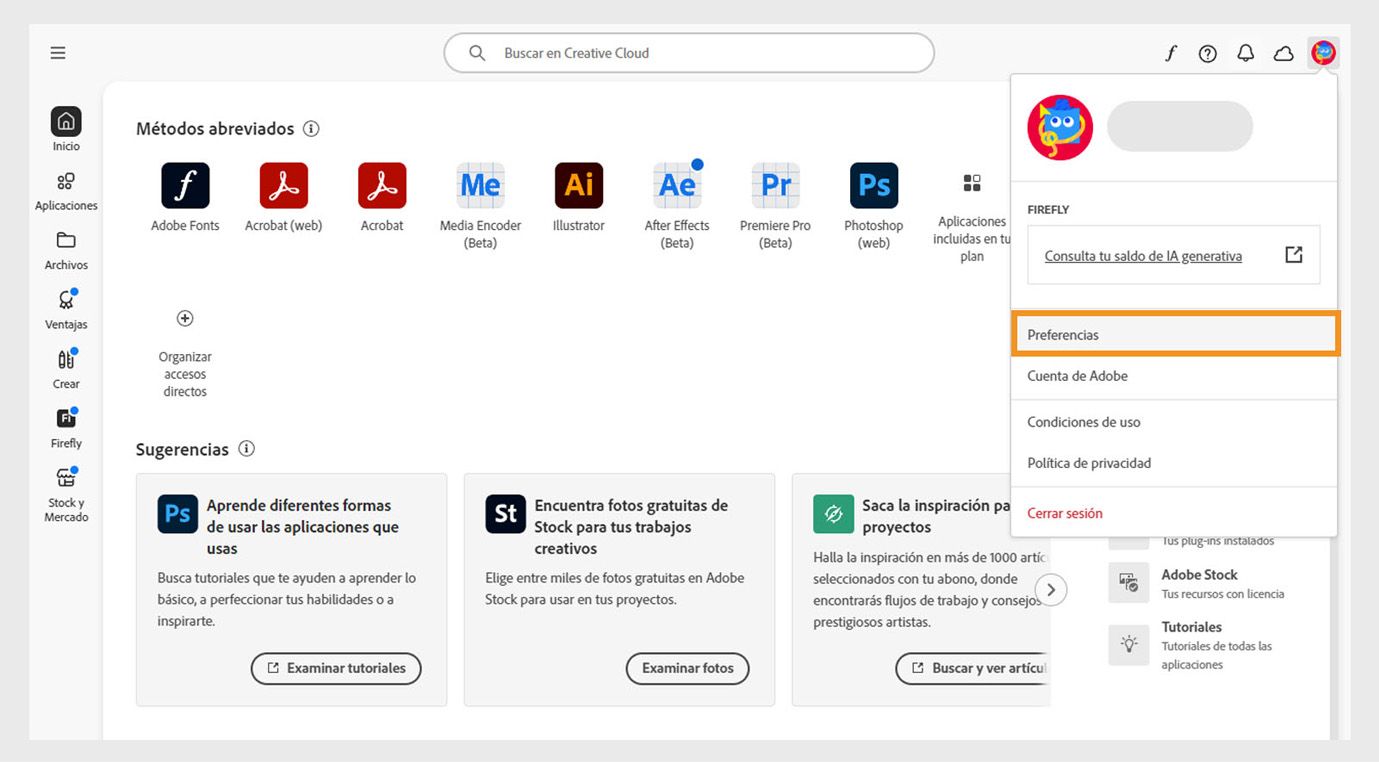The height and width of the screenshot is (762, 1379).
Task: Open Stock y Mercado in the sidebar
Action: coord(66,494)
